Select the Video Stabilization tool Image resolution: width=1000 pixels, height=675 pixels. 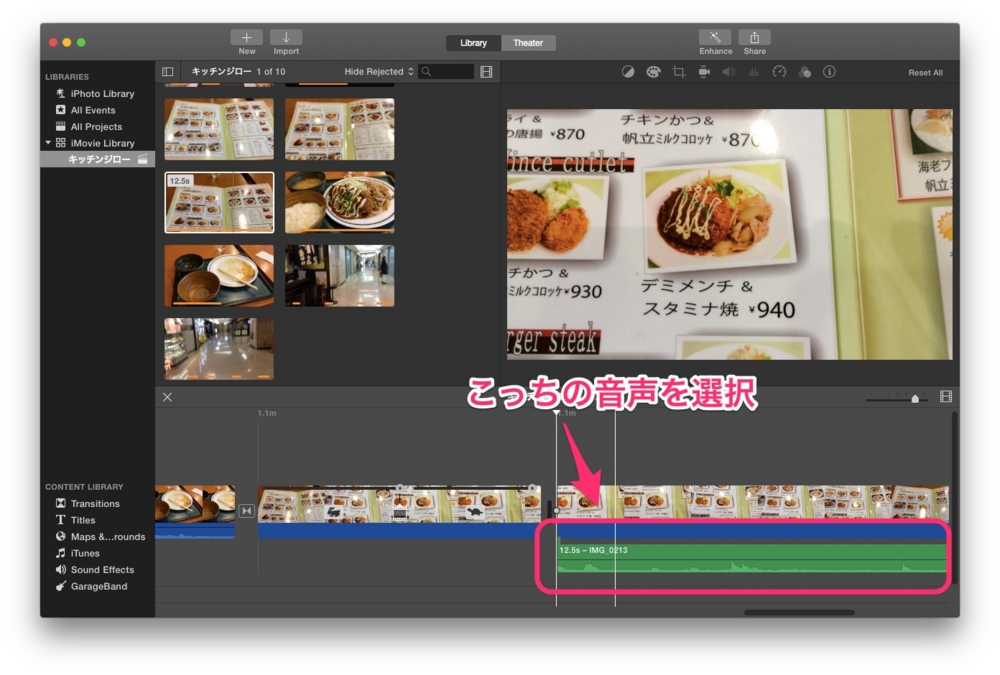[x=704, y=71]
